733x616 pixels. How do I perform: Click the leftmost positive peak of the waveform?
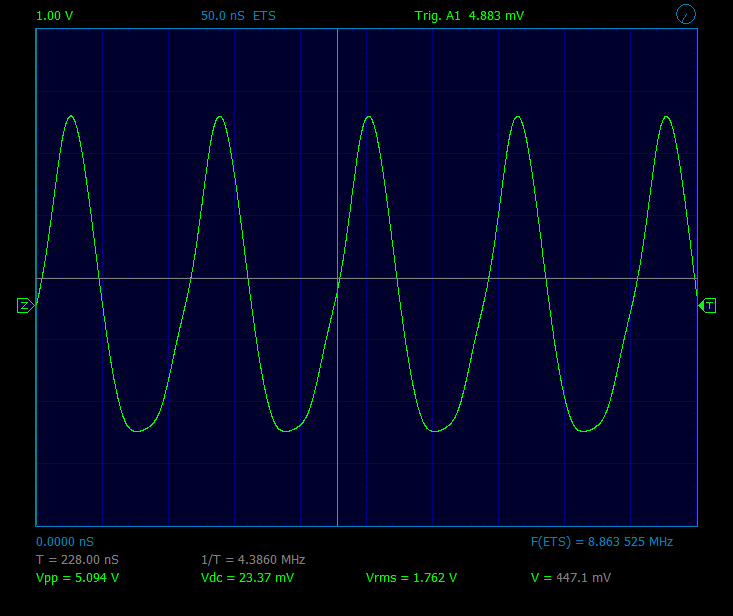click(x=71, y=116)
